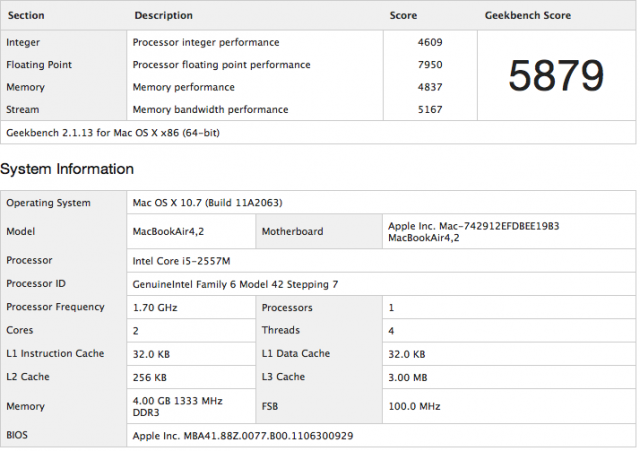Select the Intel Core i5-2557M processor text
This screenshot has width=640, height=451.
click(181, 261)
